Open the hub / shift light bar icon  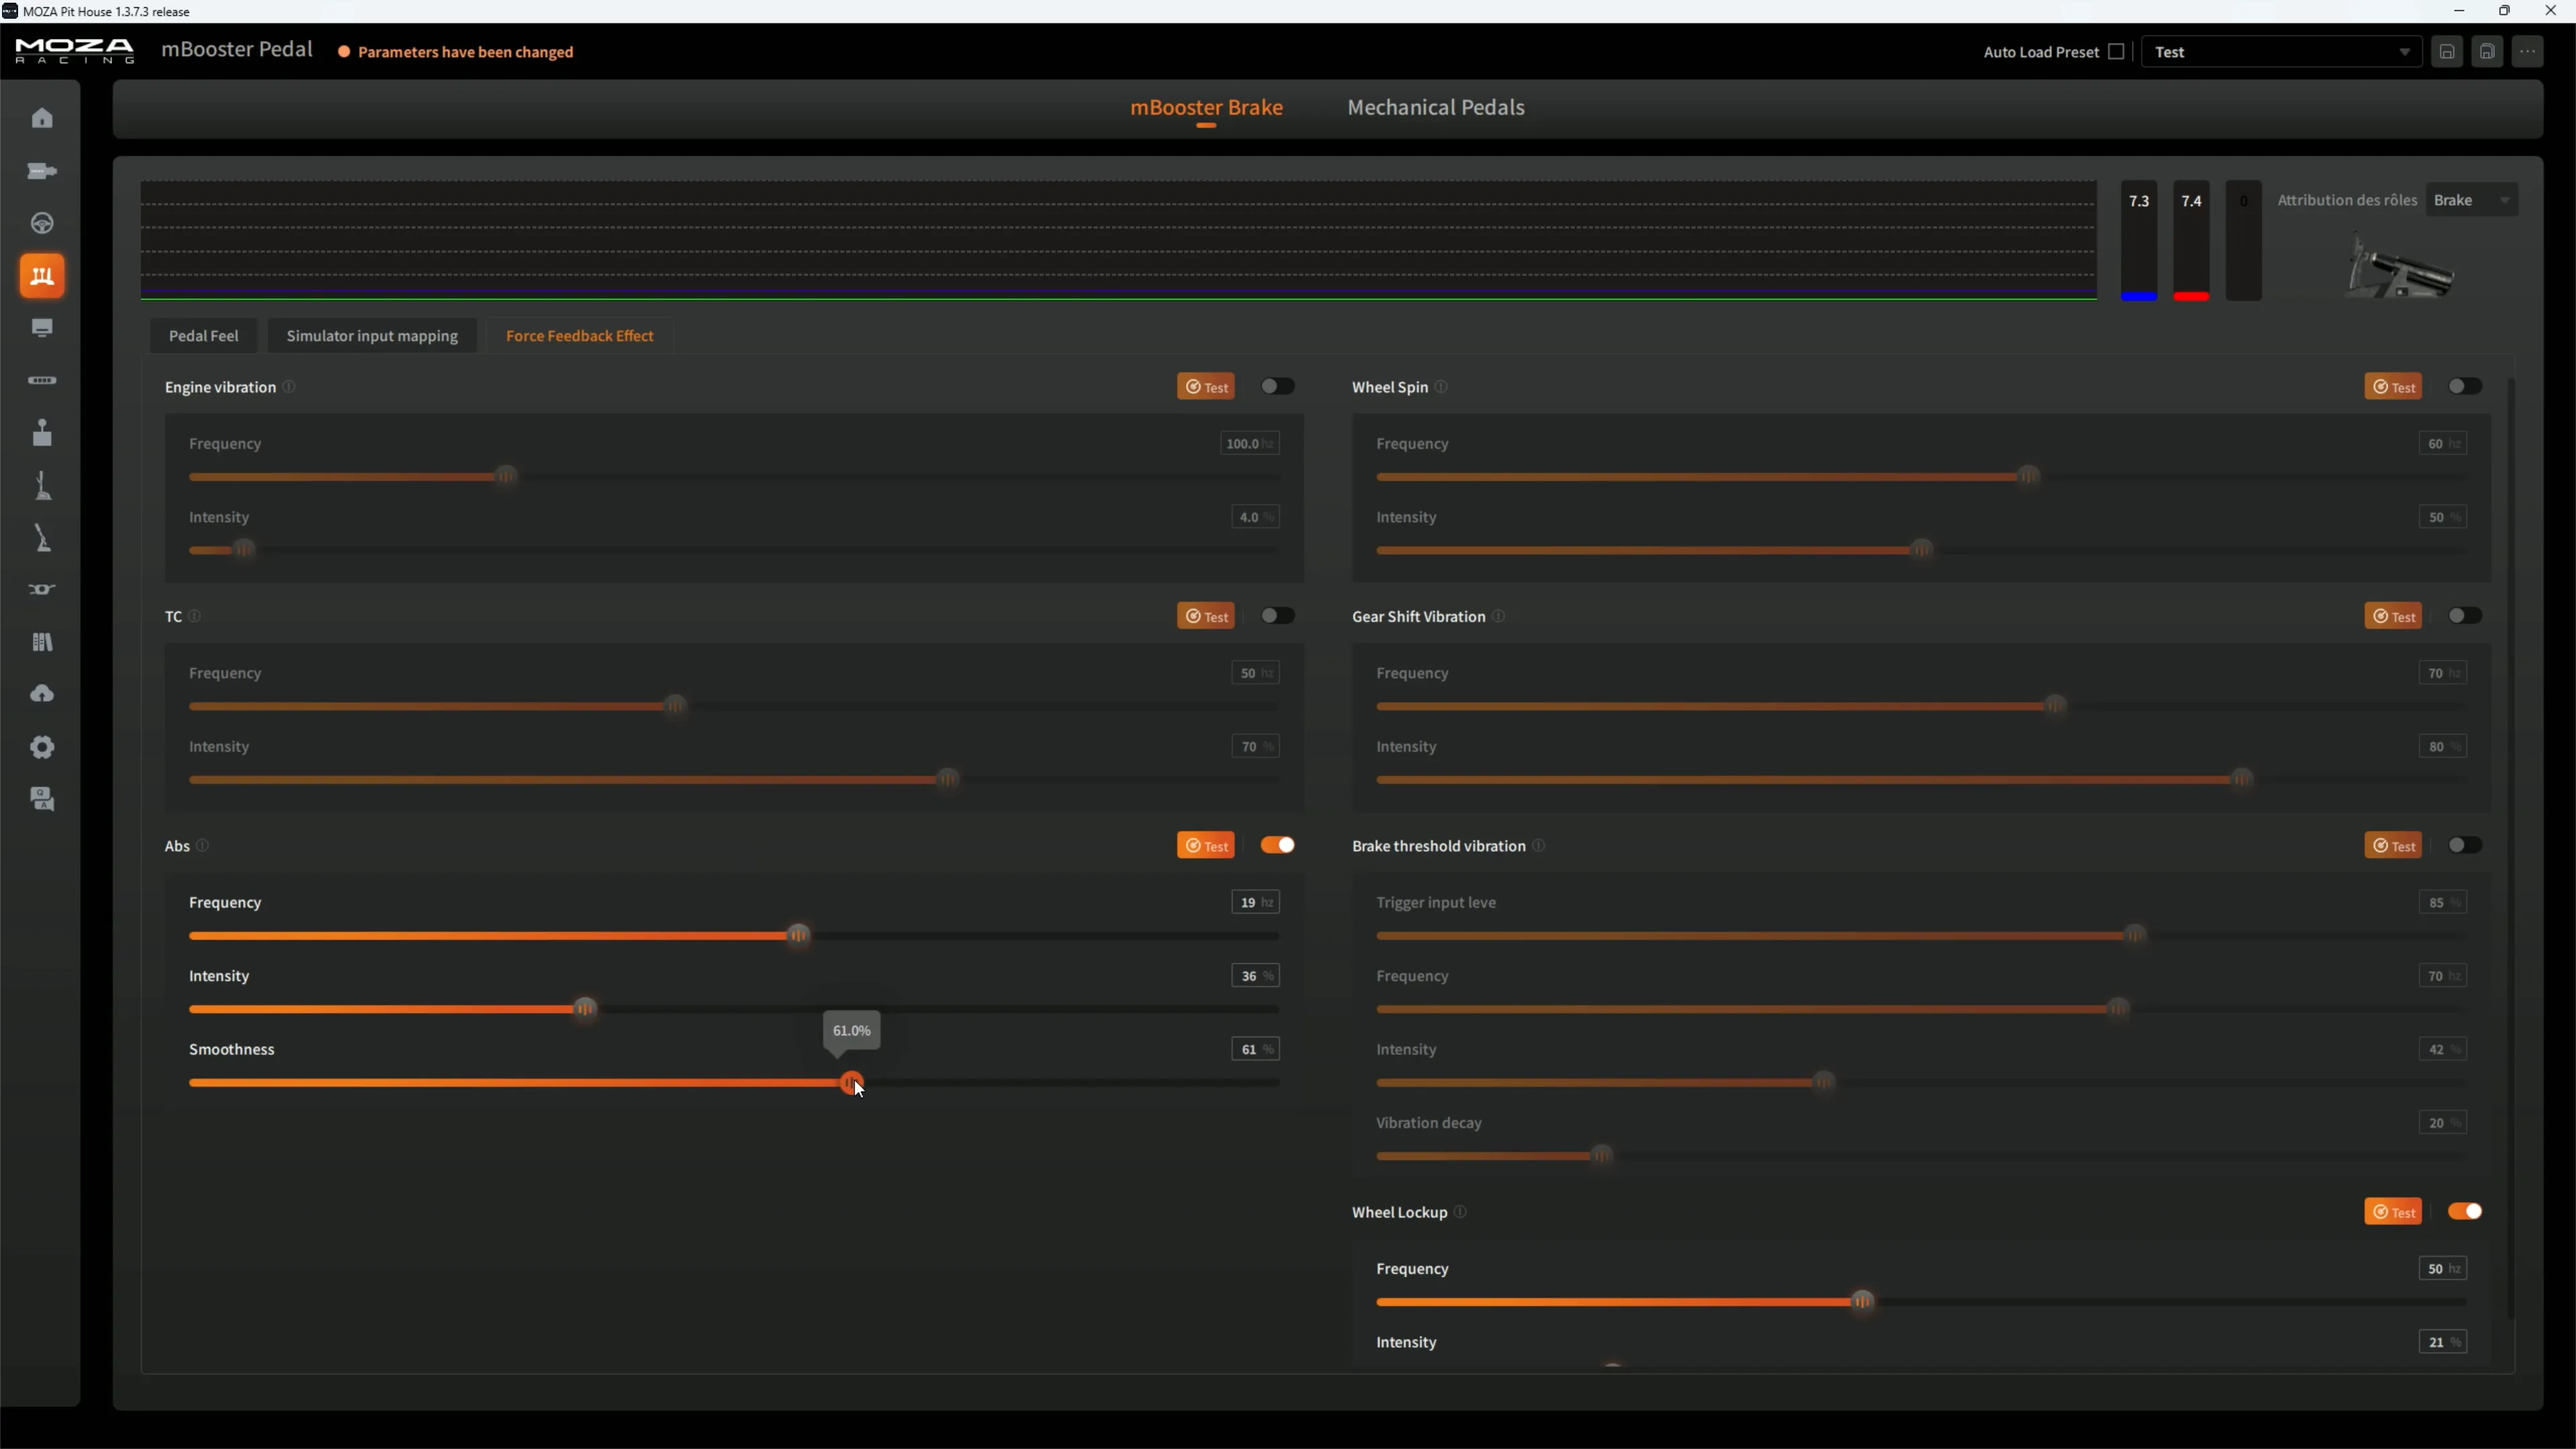[42, 380]
